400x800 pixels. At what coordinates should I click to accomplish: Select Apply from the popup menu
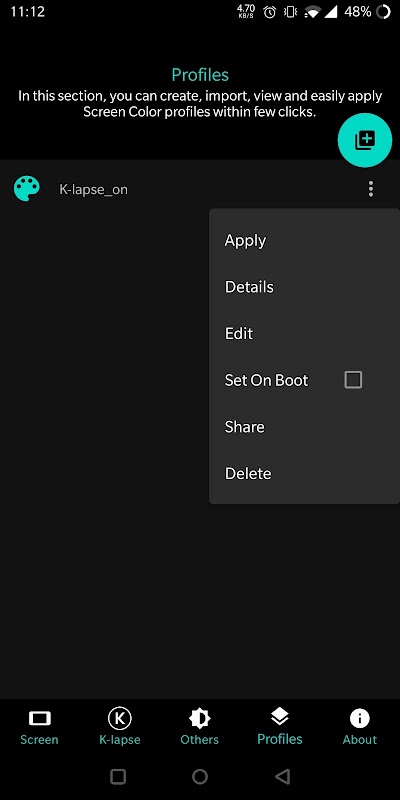[x=245, y=241]
